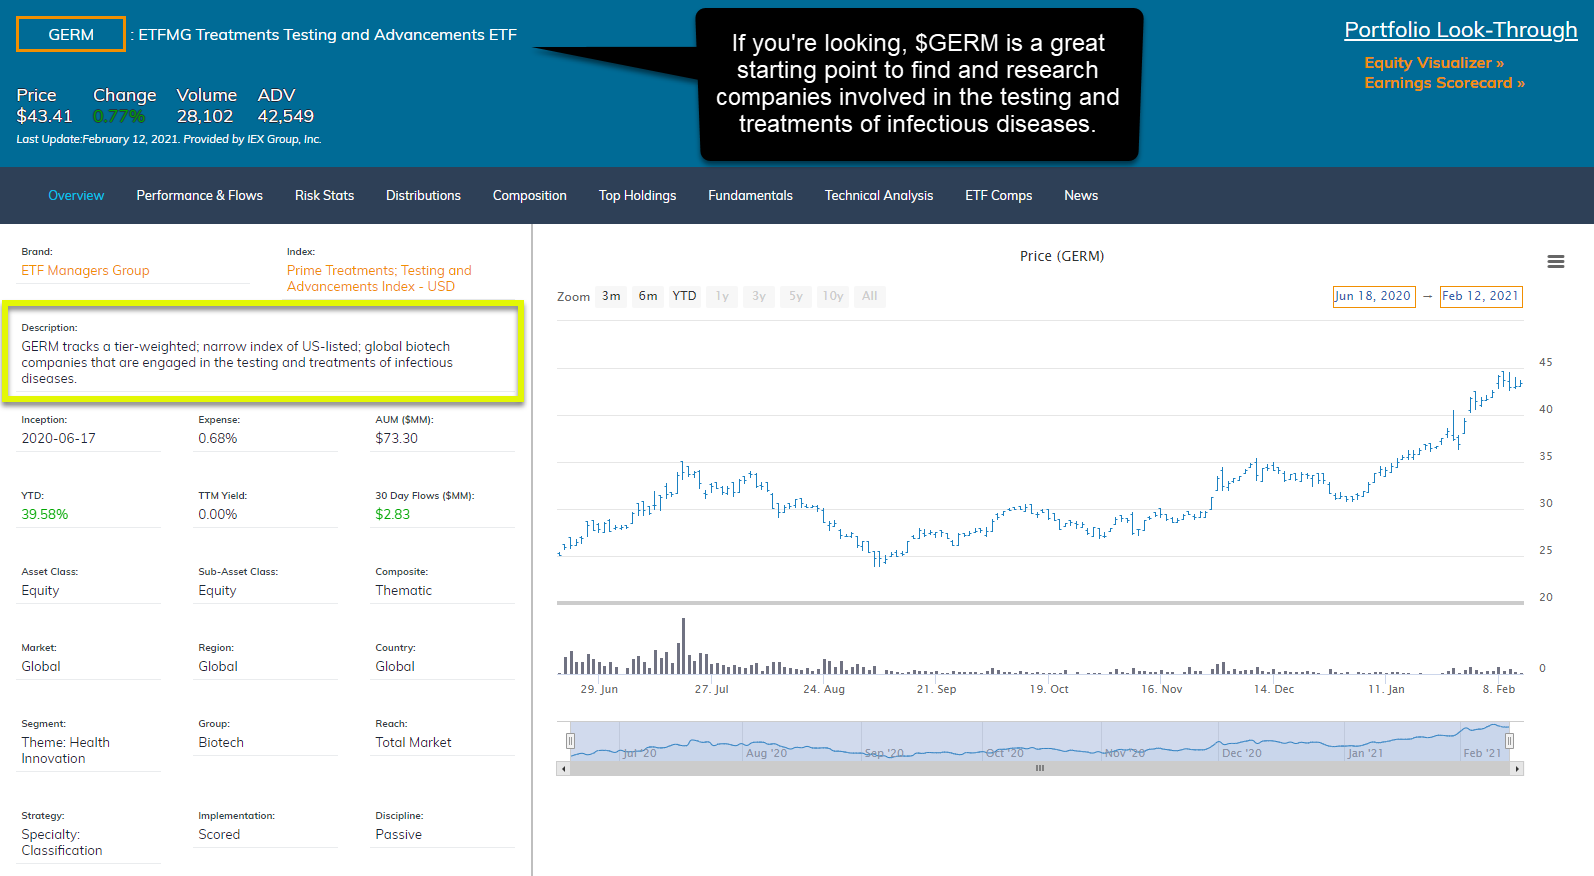Select the 6m zoom range
The width and height of the screenshot is (1594, 876).
[648, 296]
